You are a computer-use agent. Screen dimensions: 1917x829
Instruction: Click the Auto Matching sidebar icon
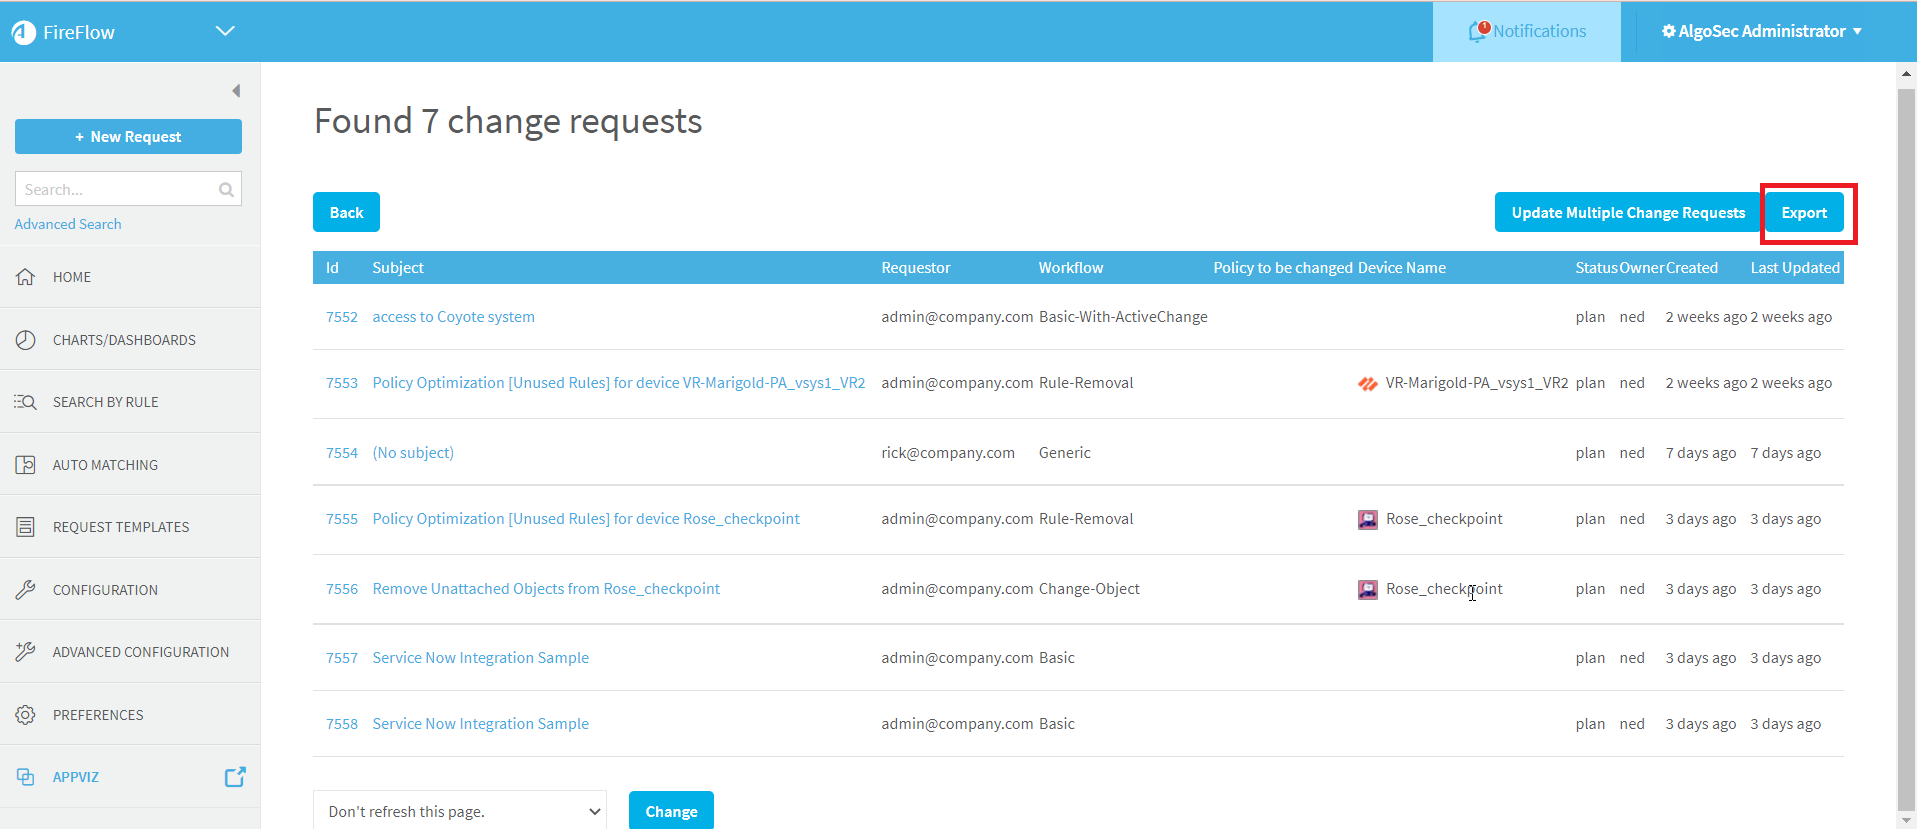pyautogui.click(x=26, y=465)
